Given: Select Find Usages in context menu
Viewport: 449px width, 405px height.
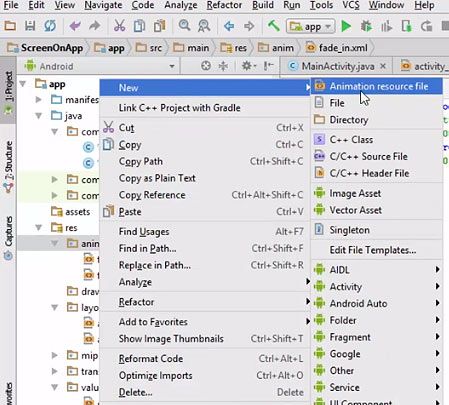Looking at the screenshot, I should [x=205, y=232].
